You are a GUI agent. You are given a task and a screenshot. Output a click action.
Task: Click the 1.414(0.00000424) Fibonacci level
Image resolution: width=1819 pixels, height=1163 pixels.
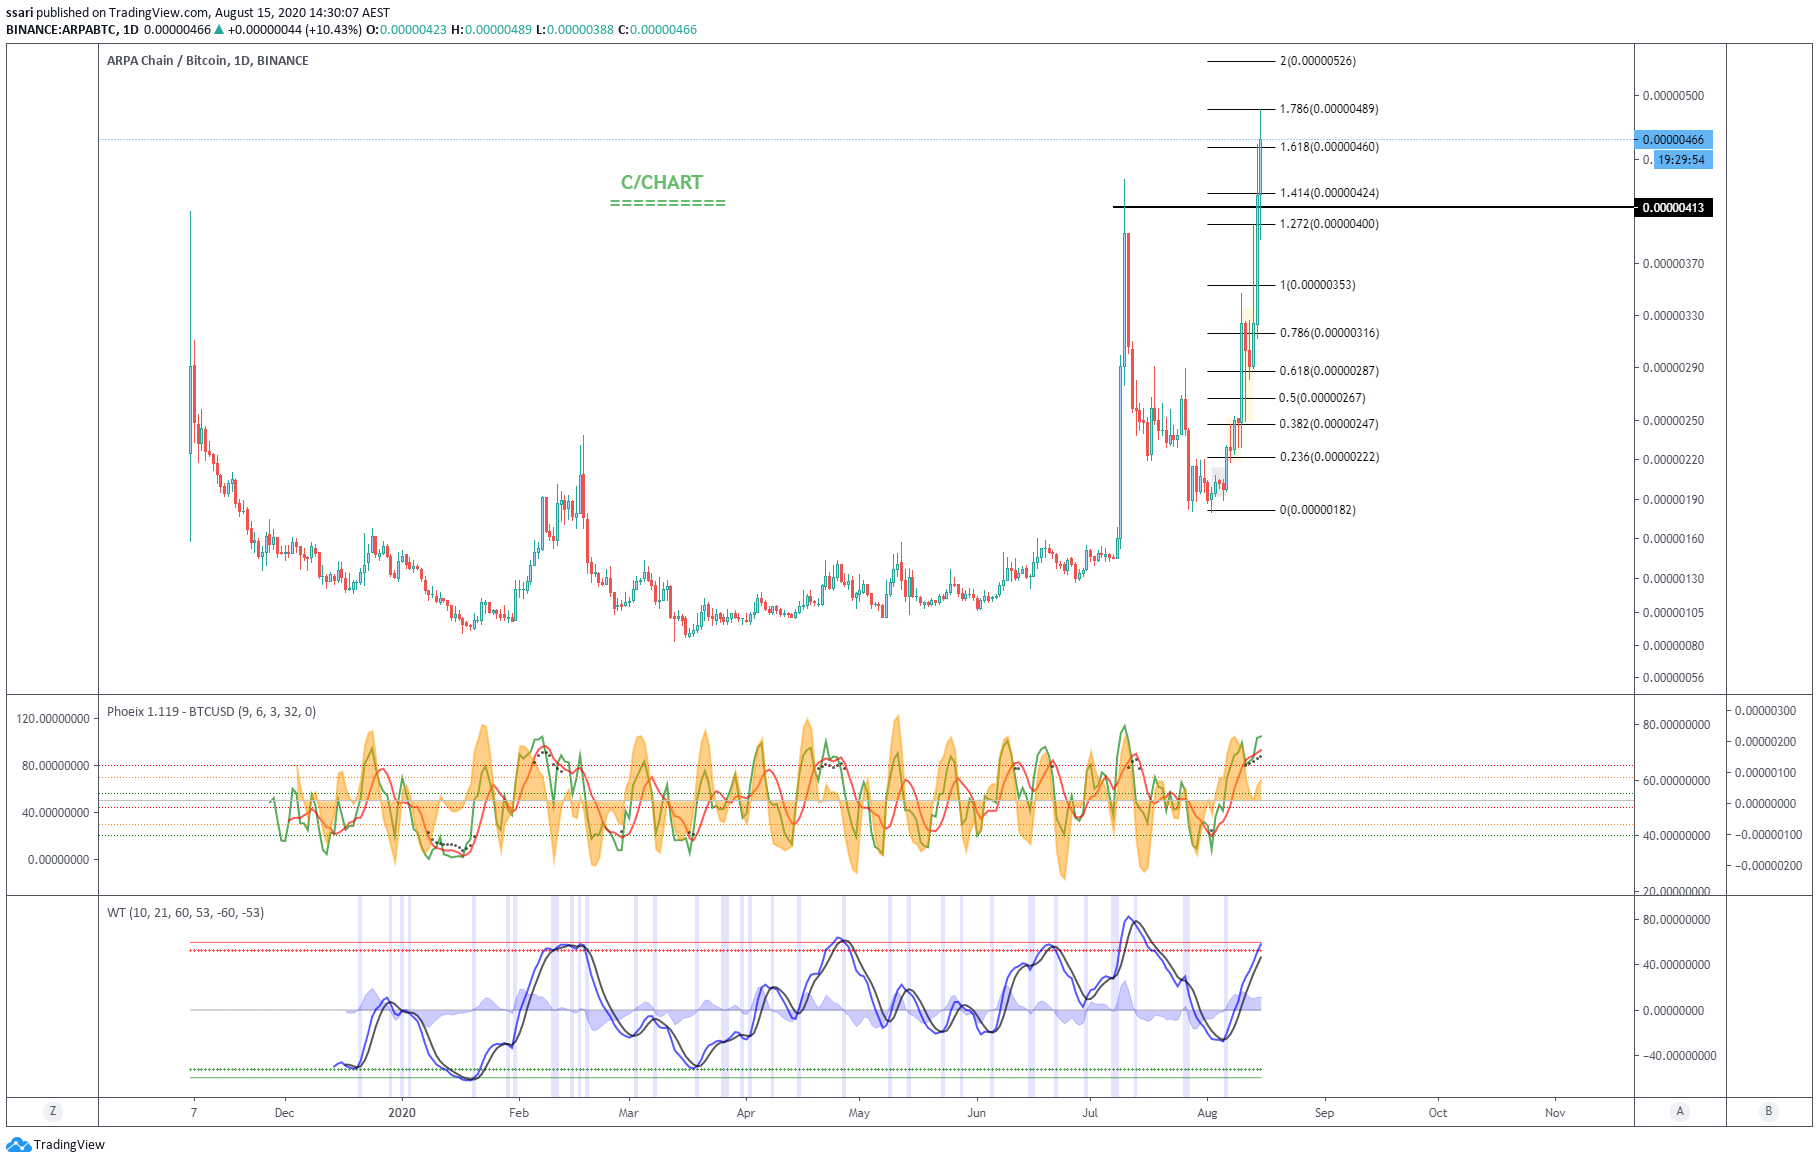tap(1329, 193)
